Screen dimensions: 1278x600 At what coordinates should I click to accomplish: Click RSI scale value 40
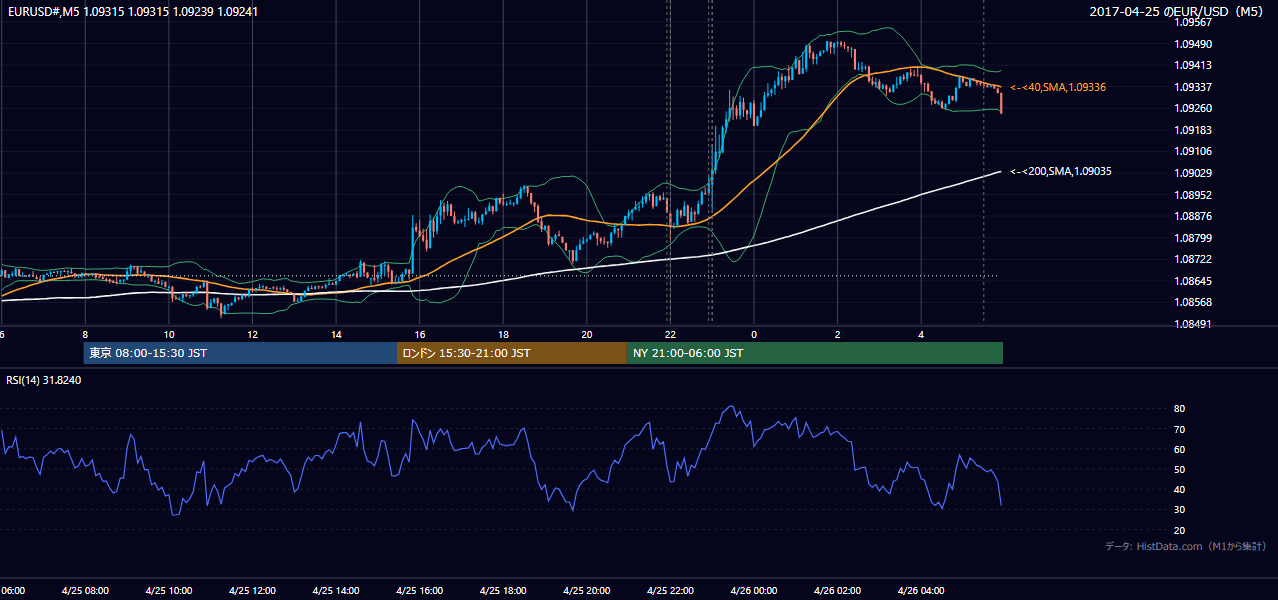1180,489
